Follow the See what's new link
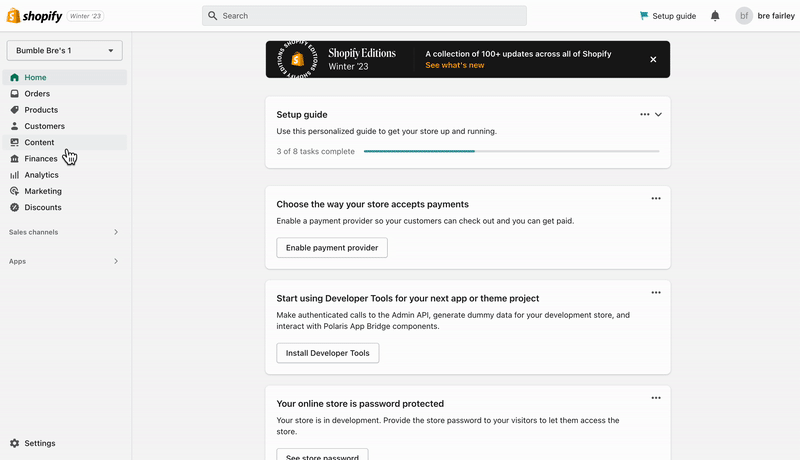The width and height of the screenshot is (800, 460). coord(455,65)
